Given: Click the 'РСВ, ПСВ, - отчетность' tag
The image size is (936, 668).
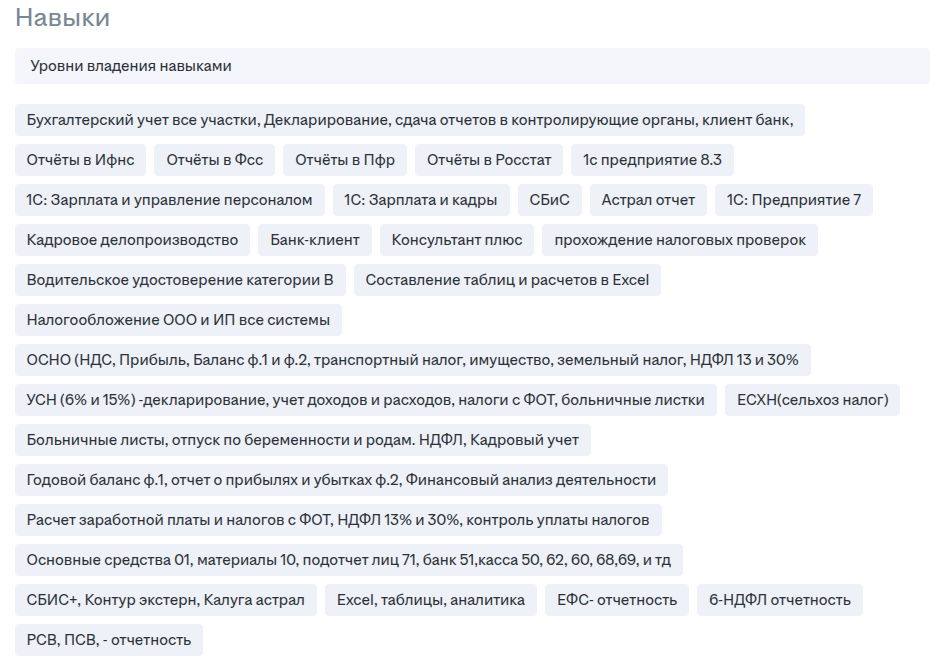Looking at the screenshot, I should tap(109, 640).
